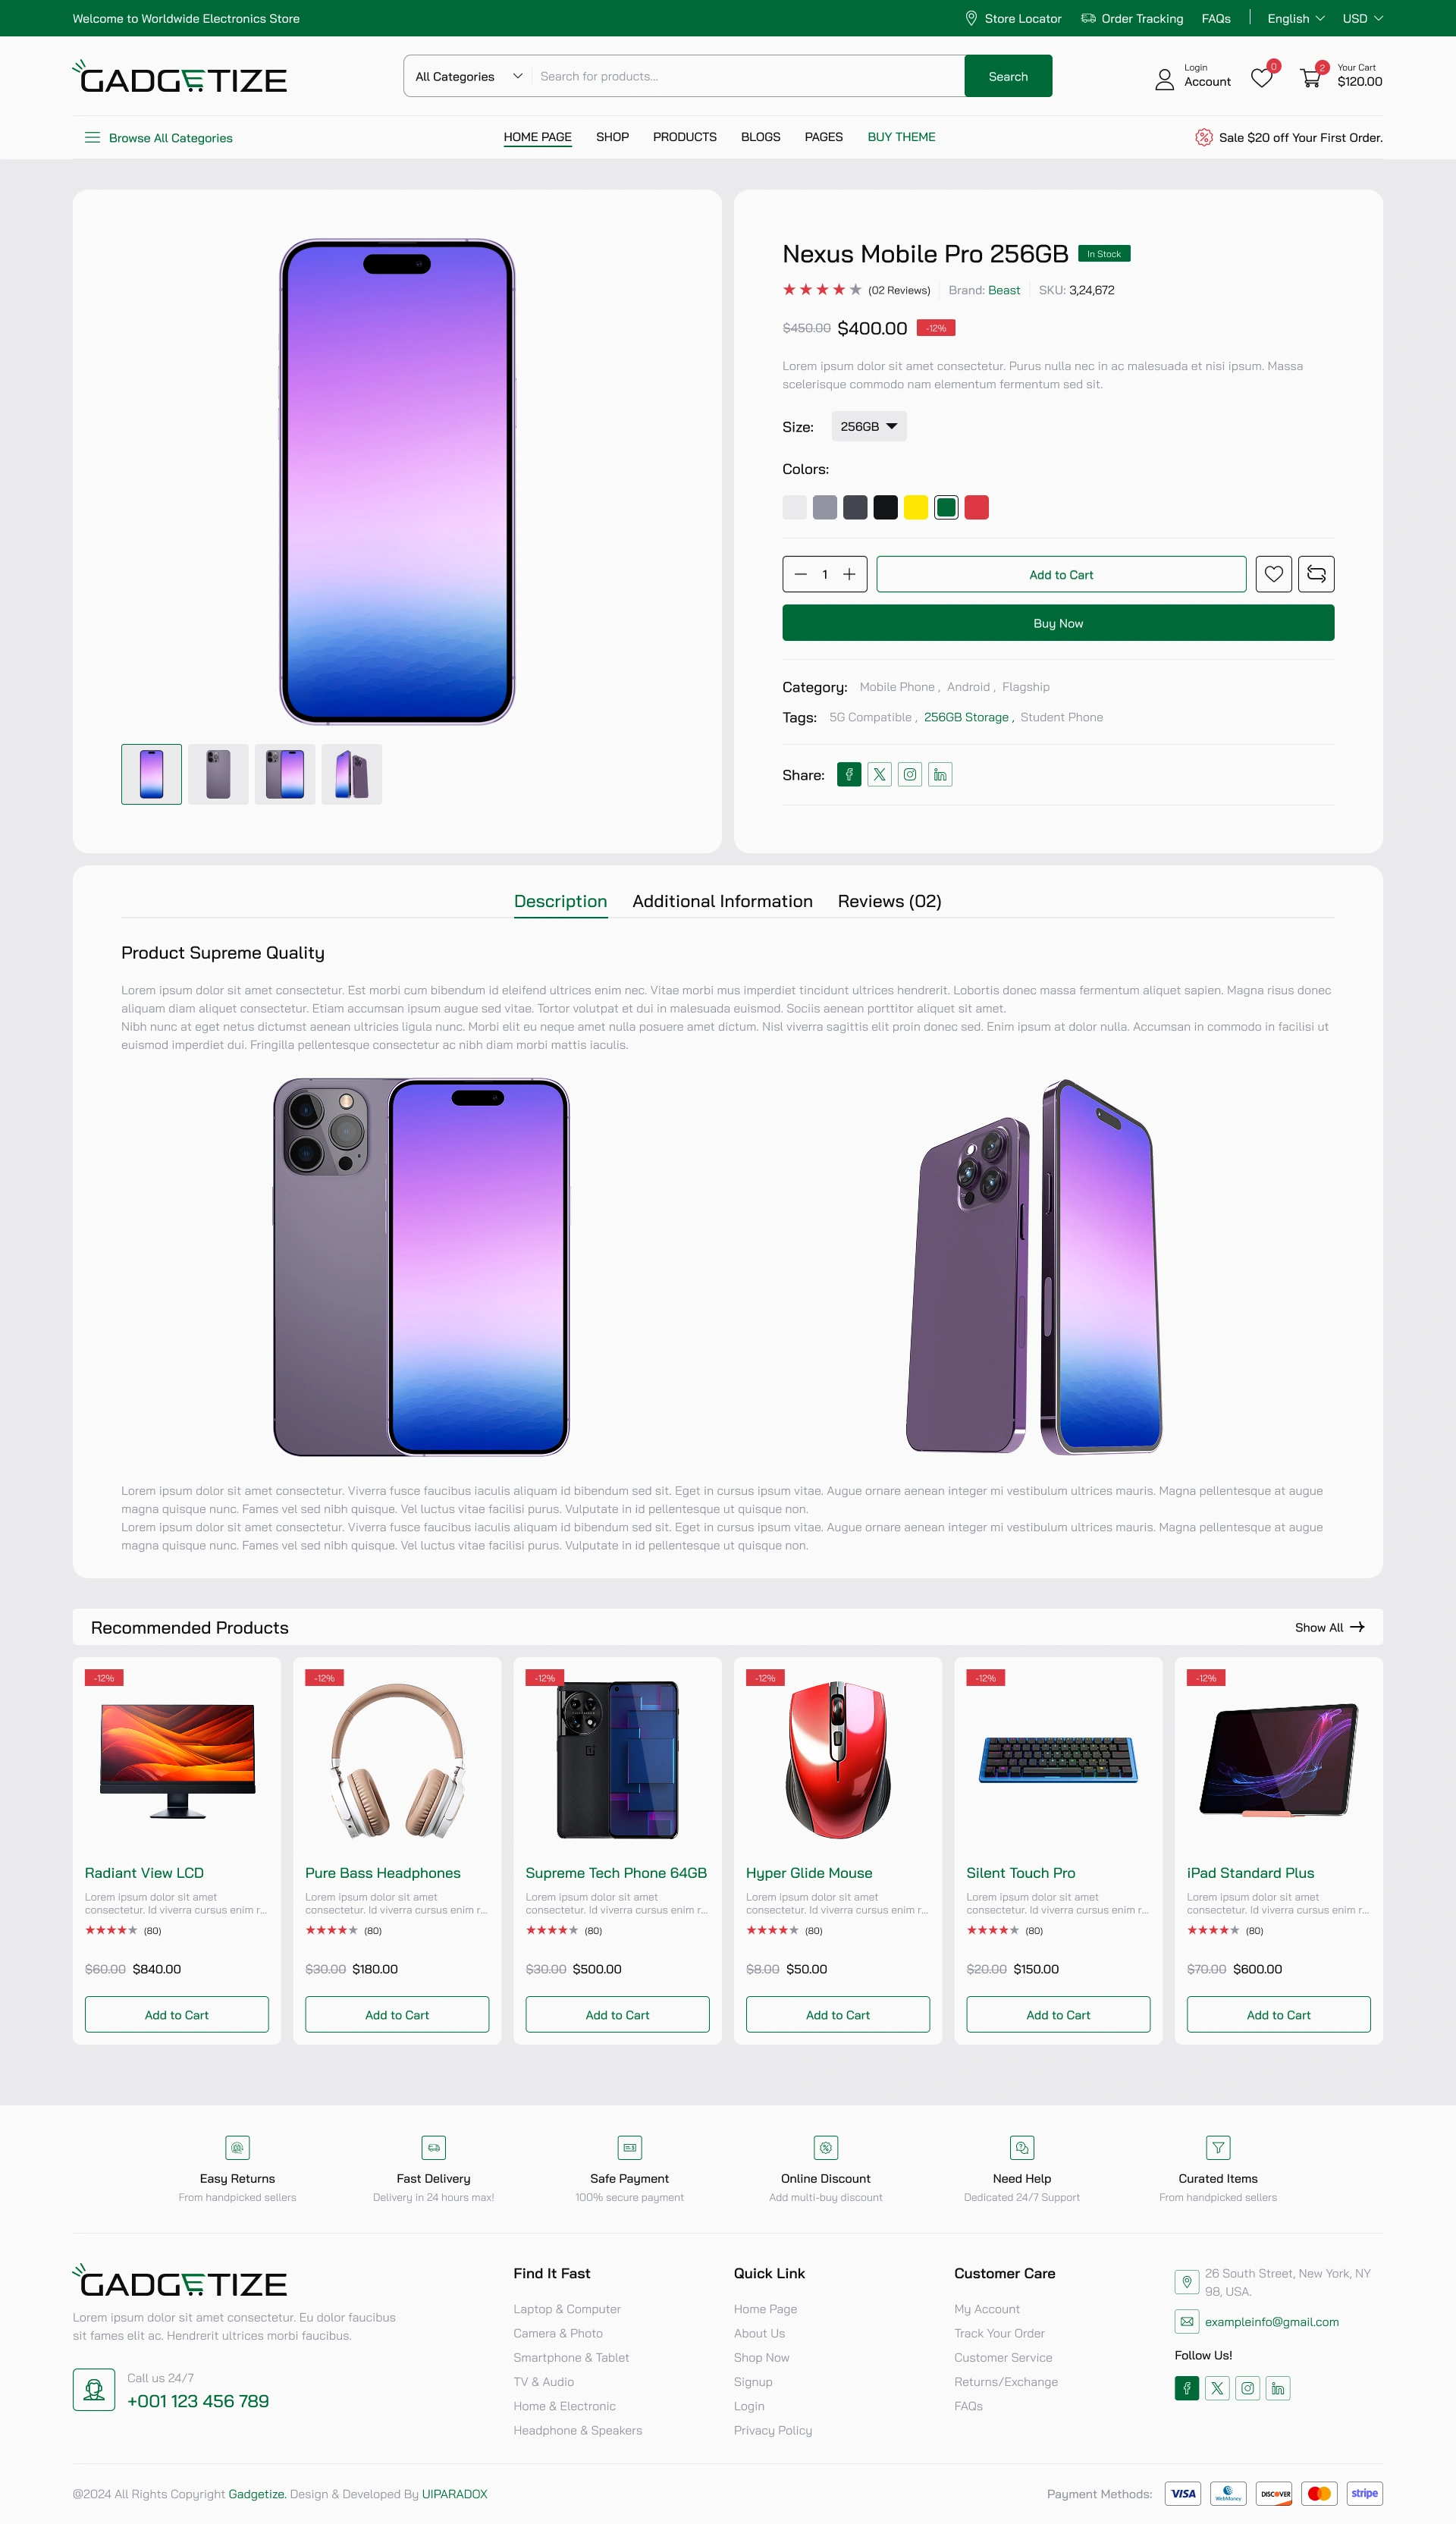Open footer X social icon
This screenshot has height=2524, width=1456.
1217,2388
